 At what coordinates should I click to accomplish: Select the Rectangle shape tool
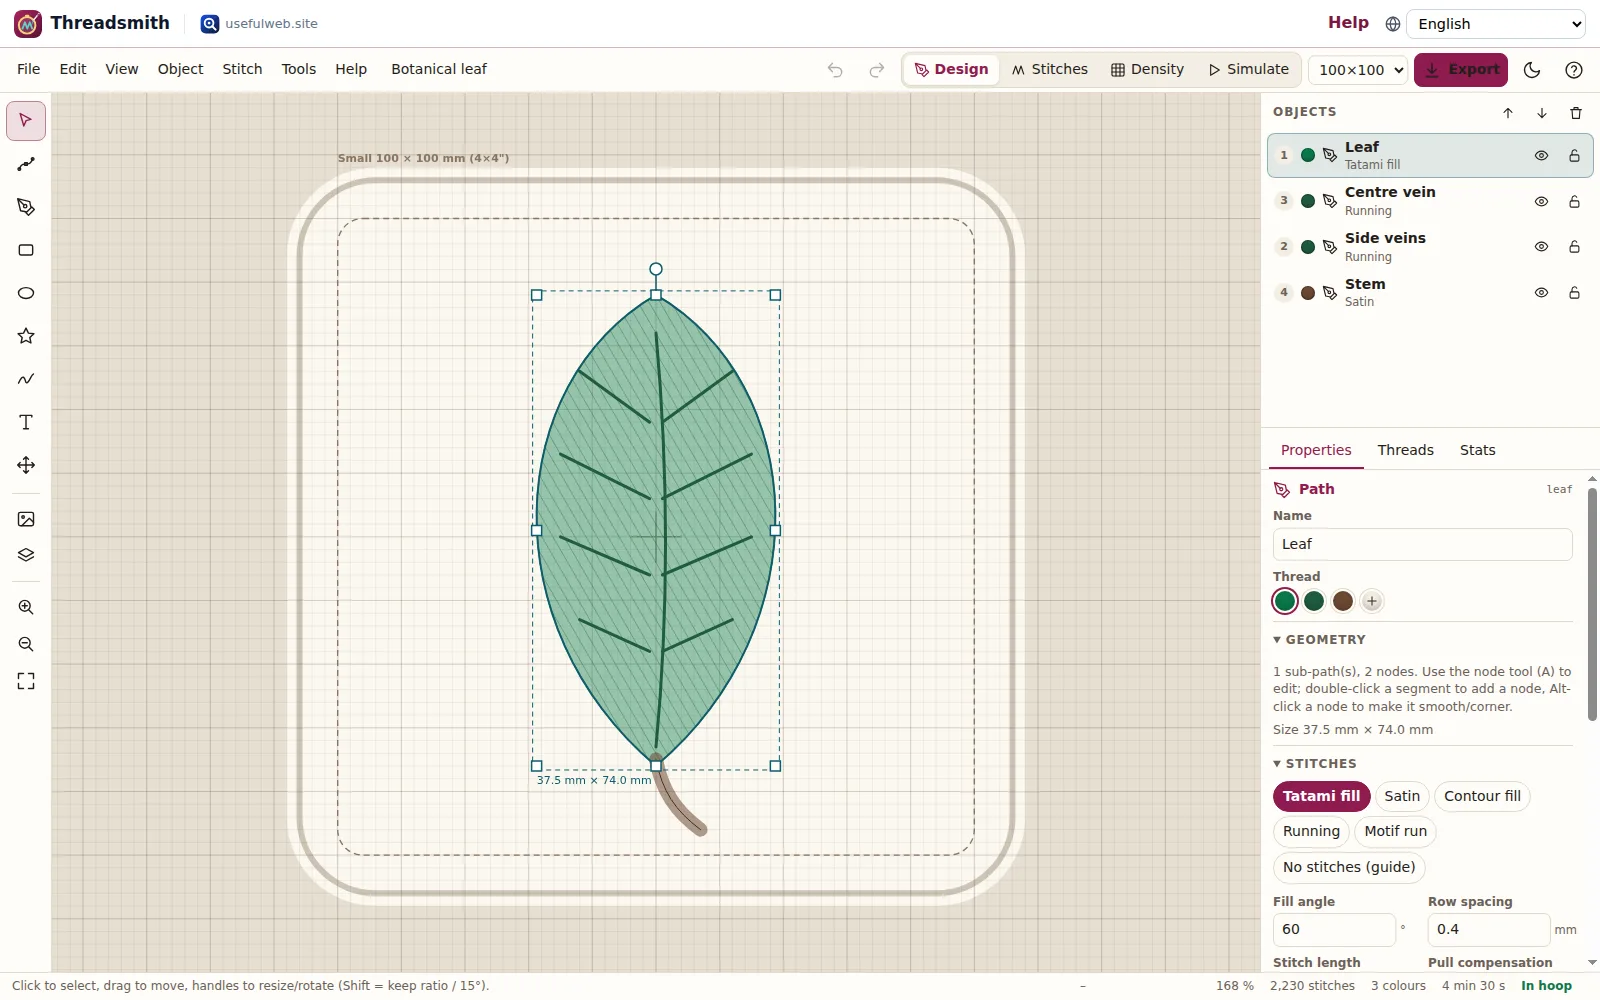tap(26, 250)
